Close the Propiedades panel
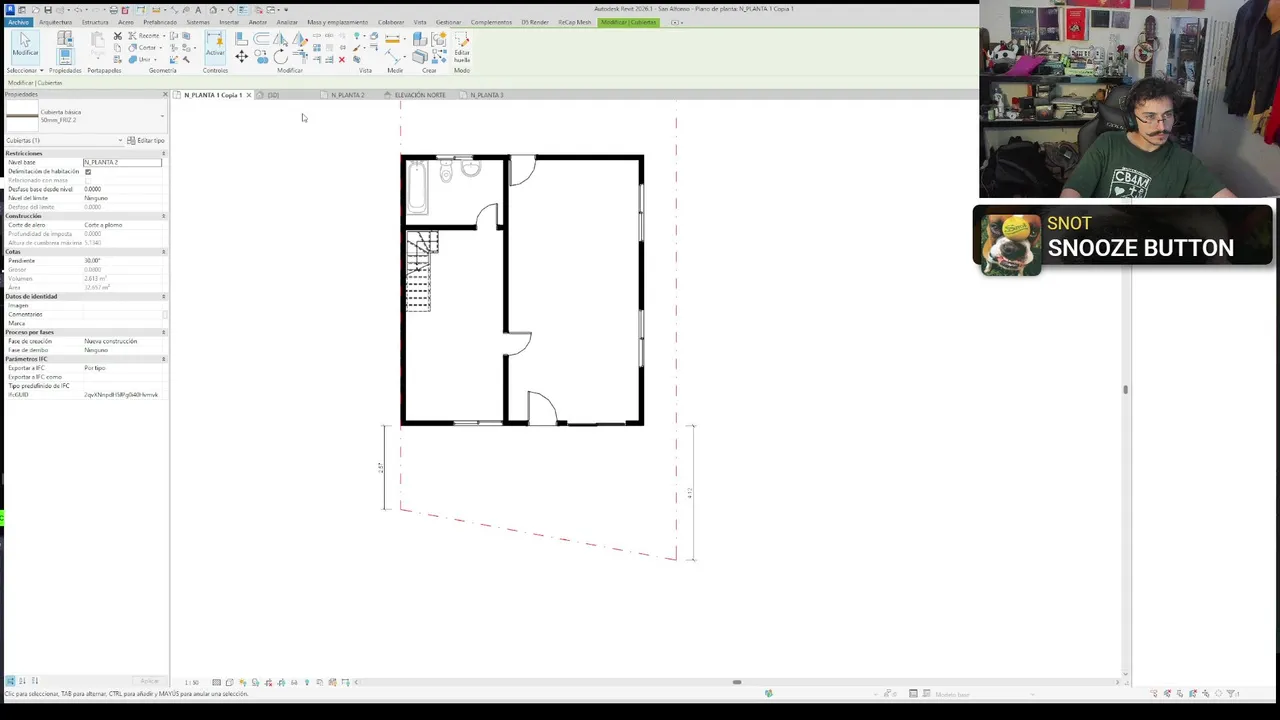This screenshot has width=1280, height=720. (165, 94)
